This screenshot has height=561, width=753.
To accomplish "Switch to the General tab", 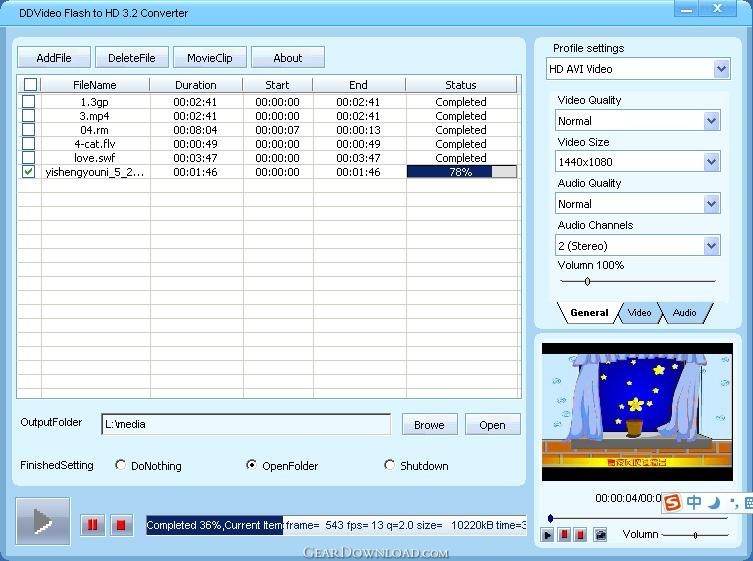I will pos(589,313).
